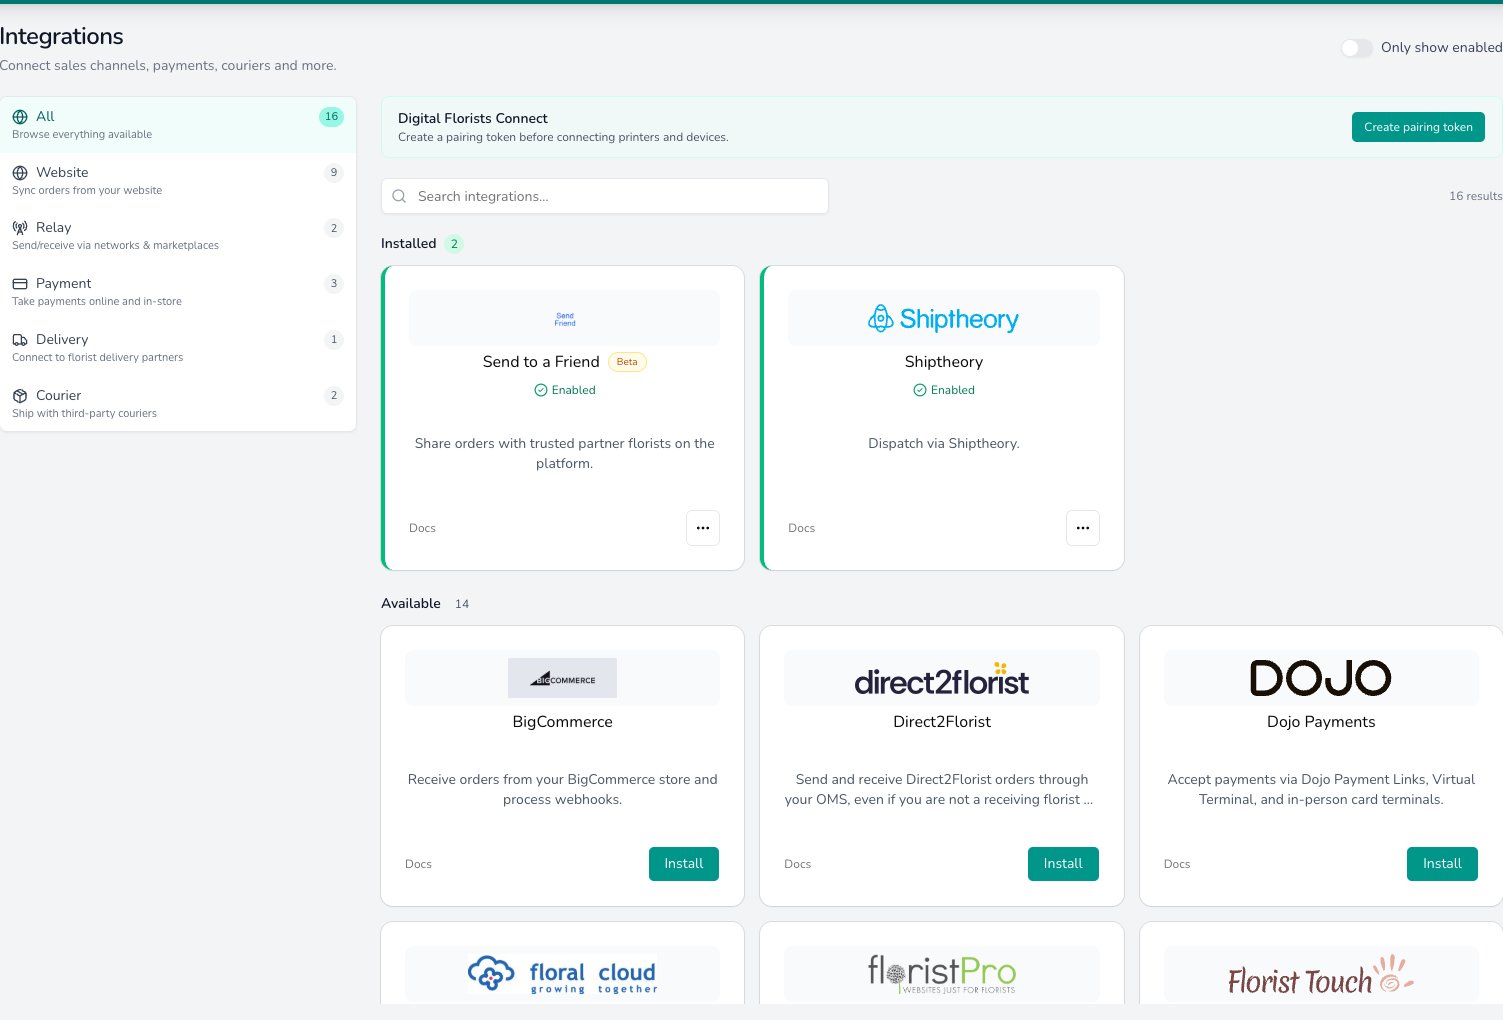Click the 'Digital Florists Connect' heading

(473, 118)
